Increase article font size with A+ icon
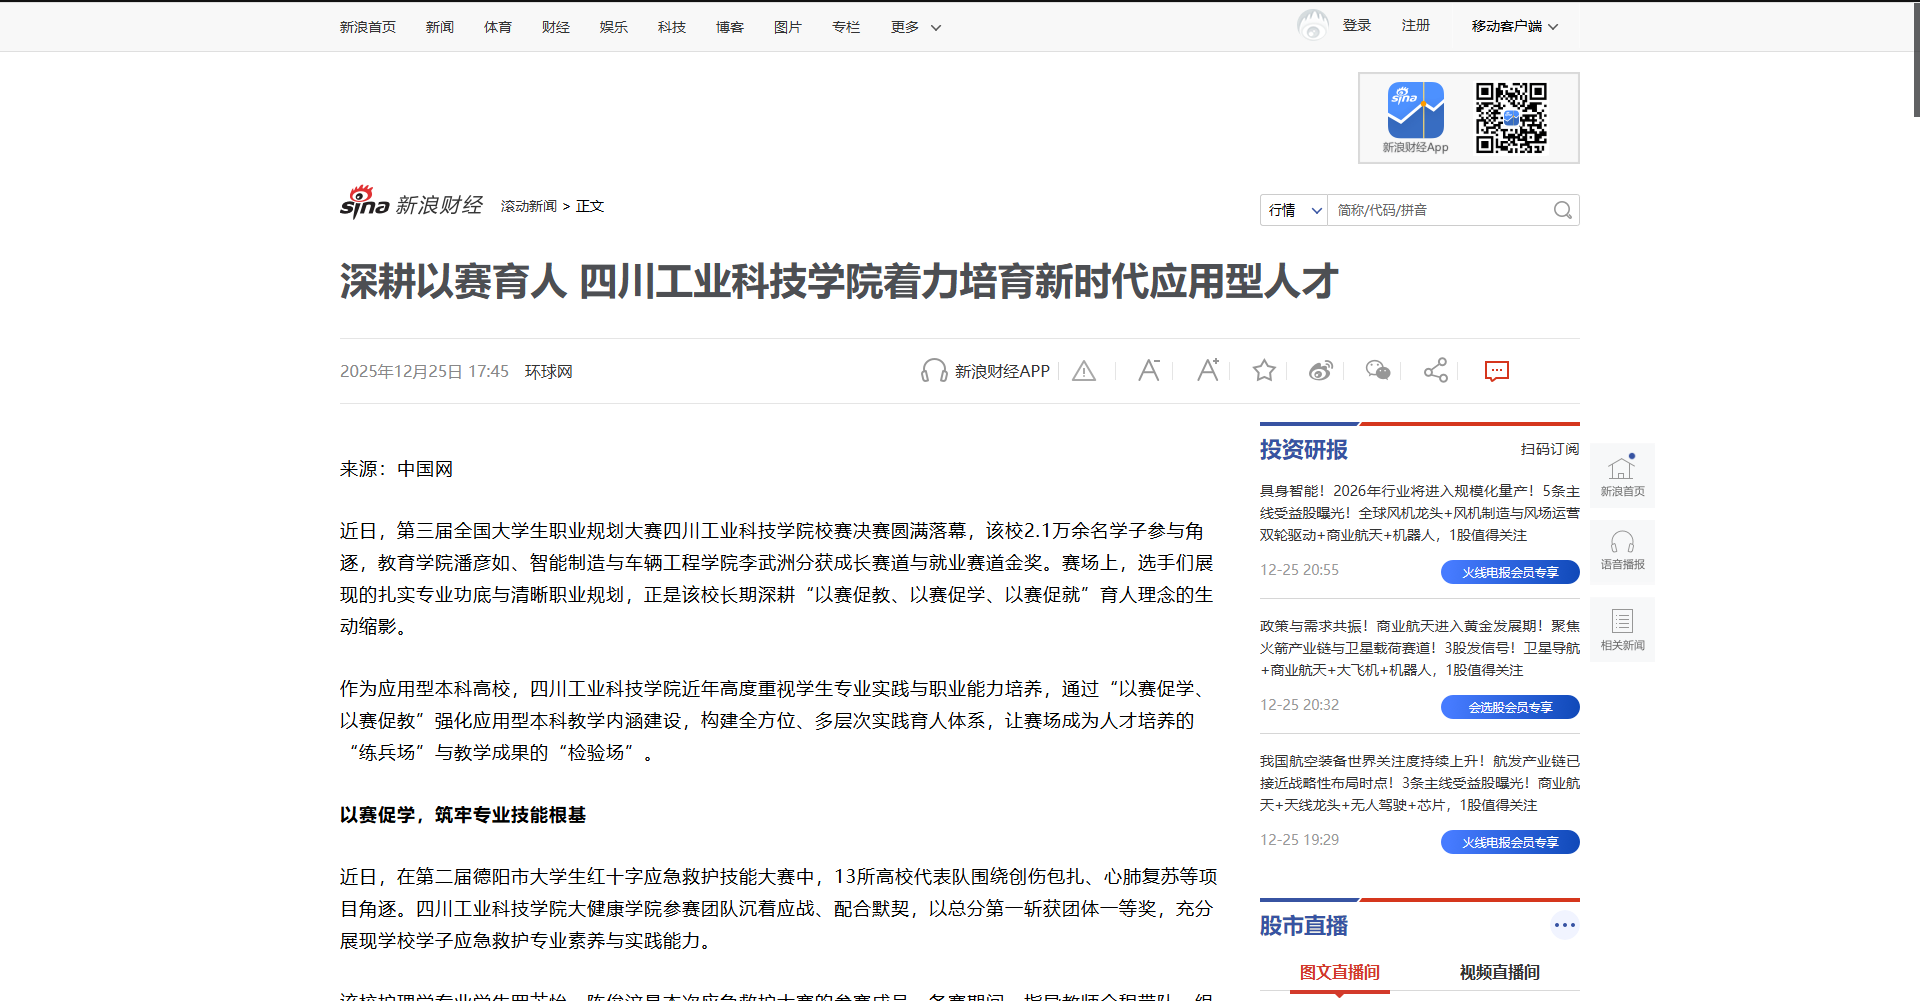Image resolution: width=1920 pixels, height=1001 pixels. 1208,371
